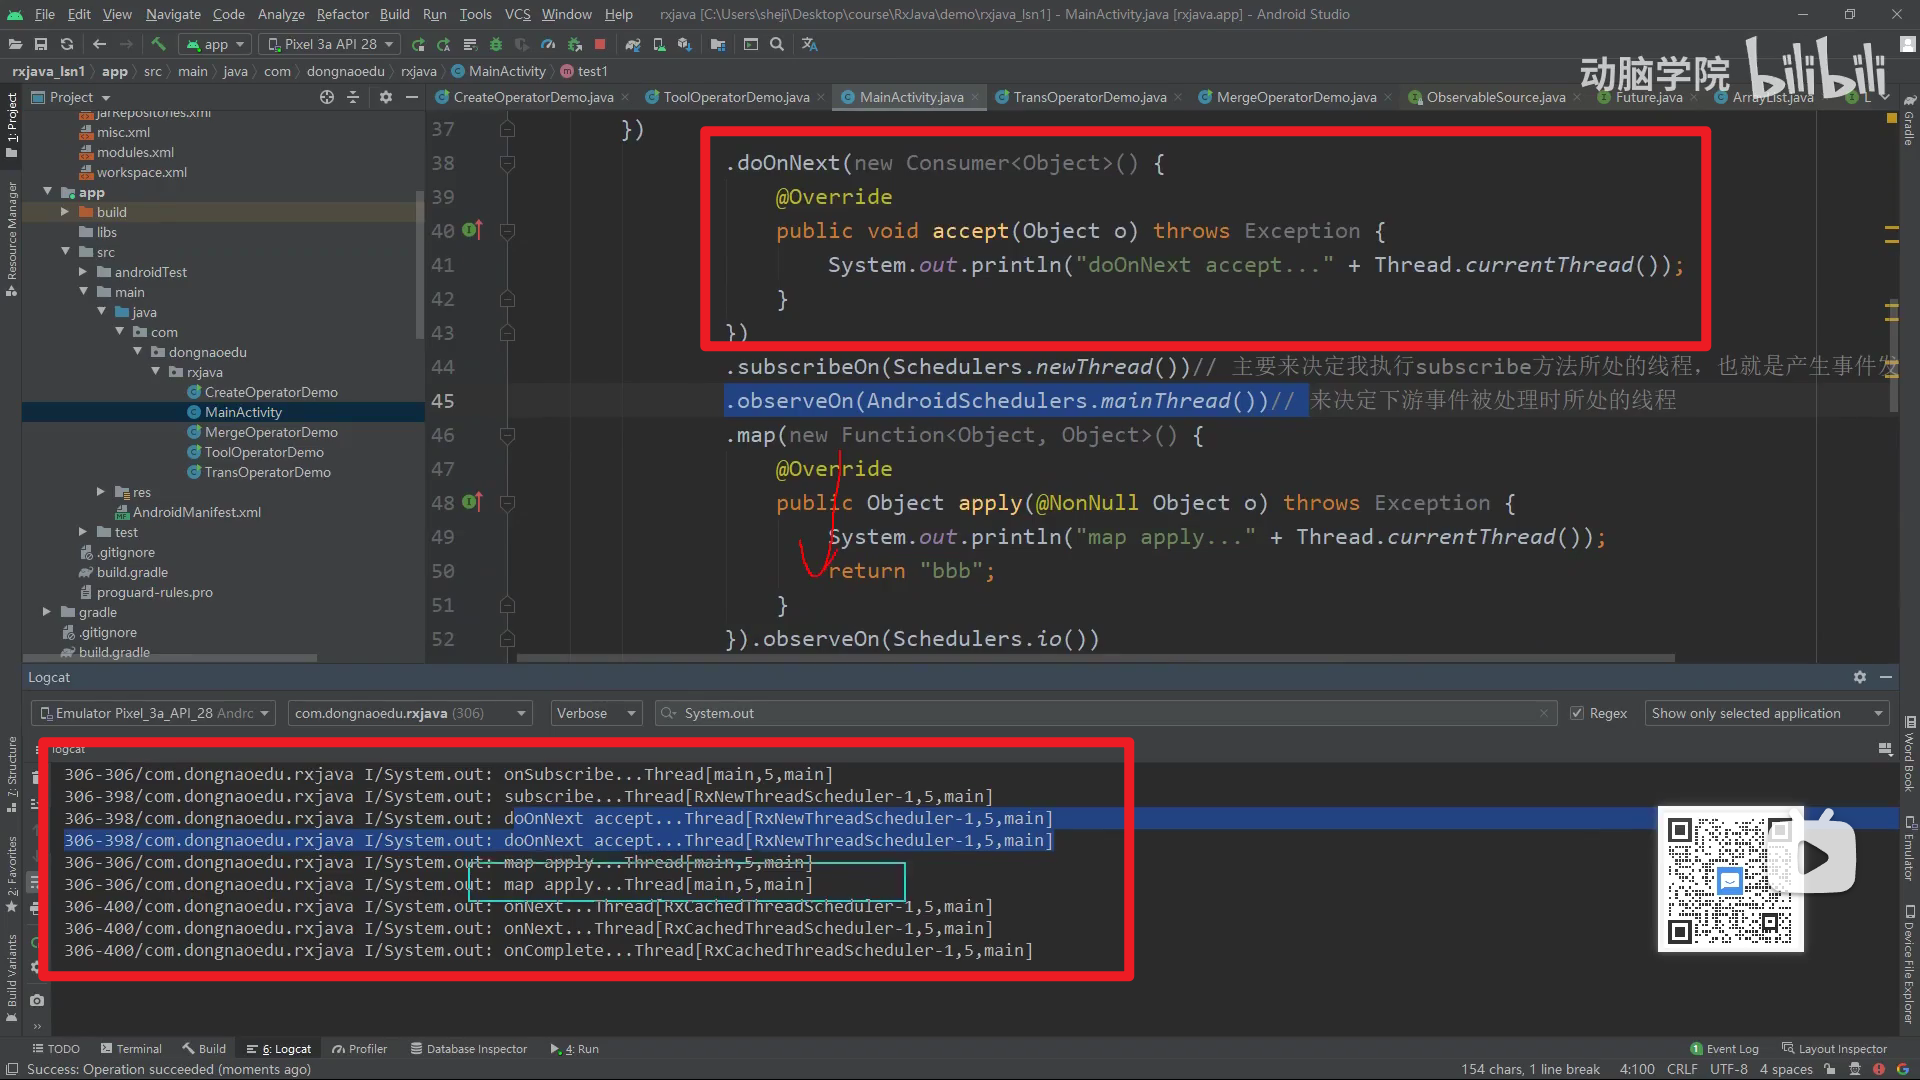Screen dimensions: 1920x1080
Task: Open the app run configuration dropdown
Action: [x=215, y=44]
